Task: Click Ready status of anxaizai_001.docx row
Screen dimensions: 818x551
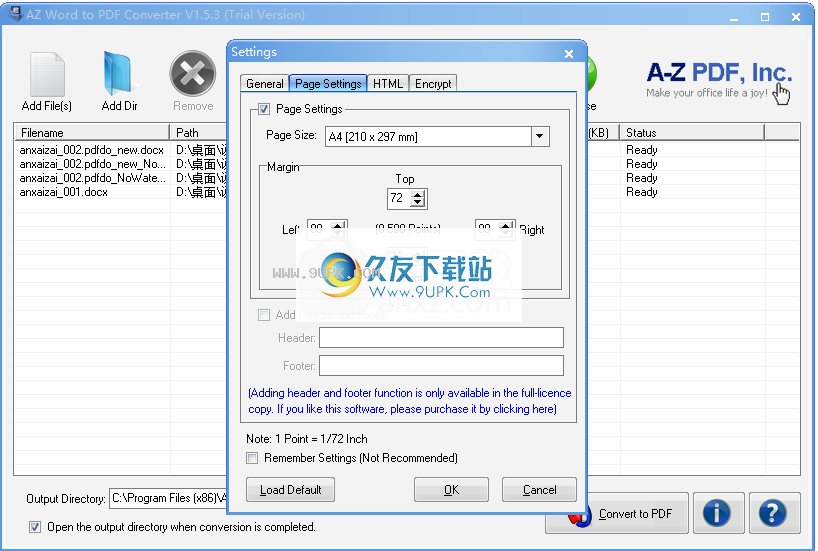Action: (642, 192)
